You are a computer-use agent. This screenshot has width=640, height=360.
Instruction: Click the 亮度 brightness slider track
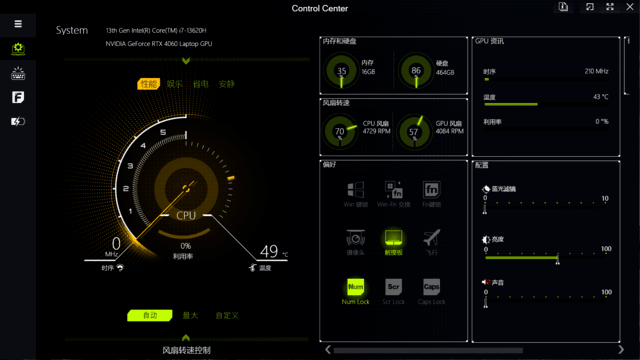tap(545, 258)
